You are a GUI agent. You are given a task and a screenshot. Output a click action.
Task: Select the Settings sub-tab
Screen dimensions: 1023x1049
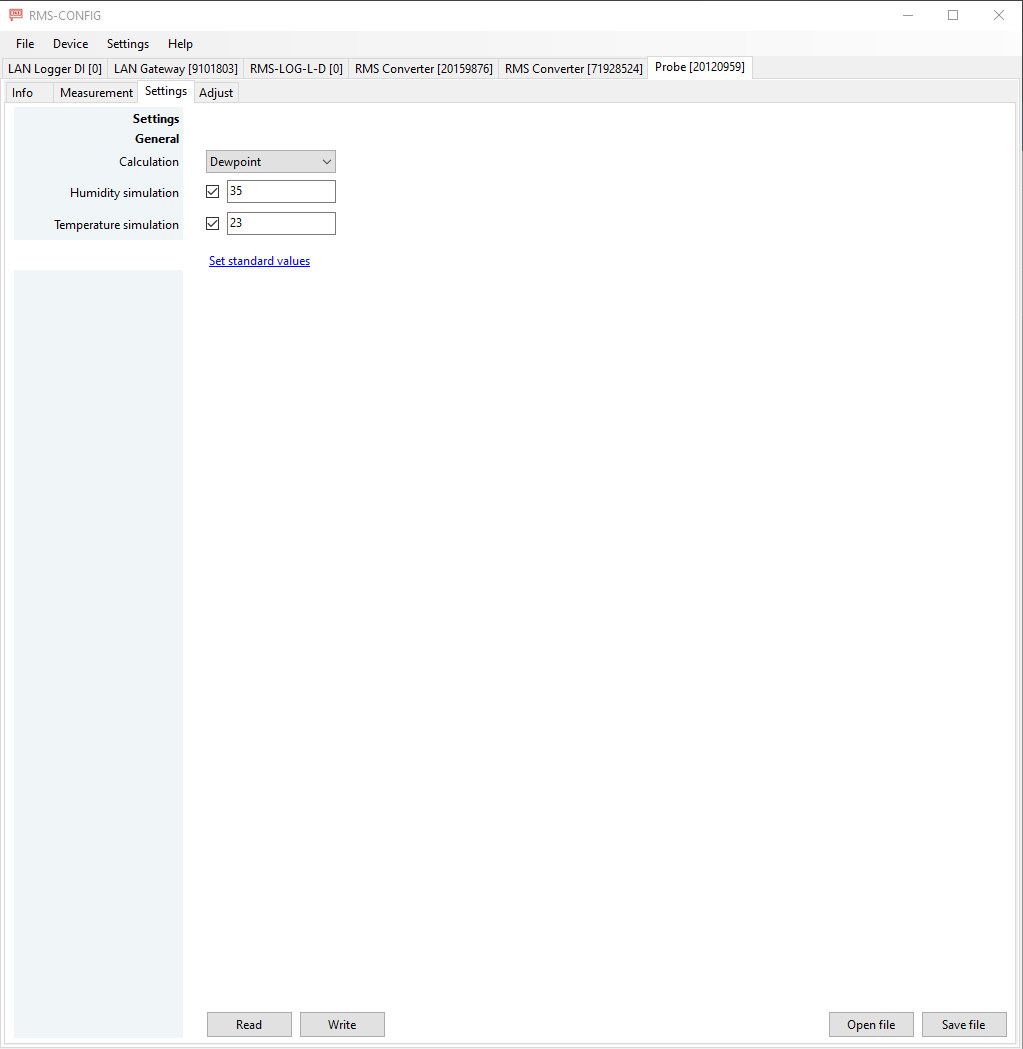[x=166, y=92]
